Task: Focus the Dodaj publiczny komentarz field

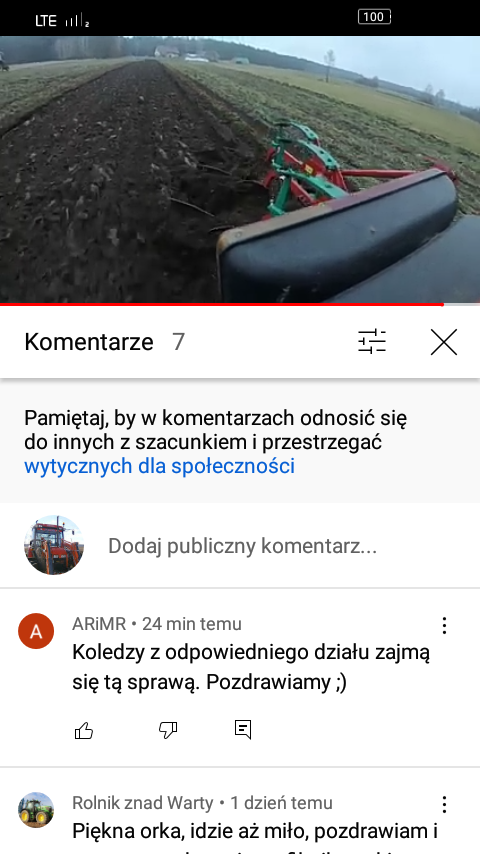Action: click(x=242, y=546)
